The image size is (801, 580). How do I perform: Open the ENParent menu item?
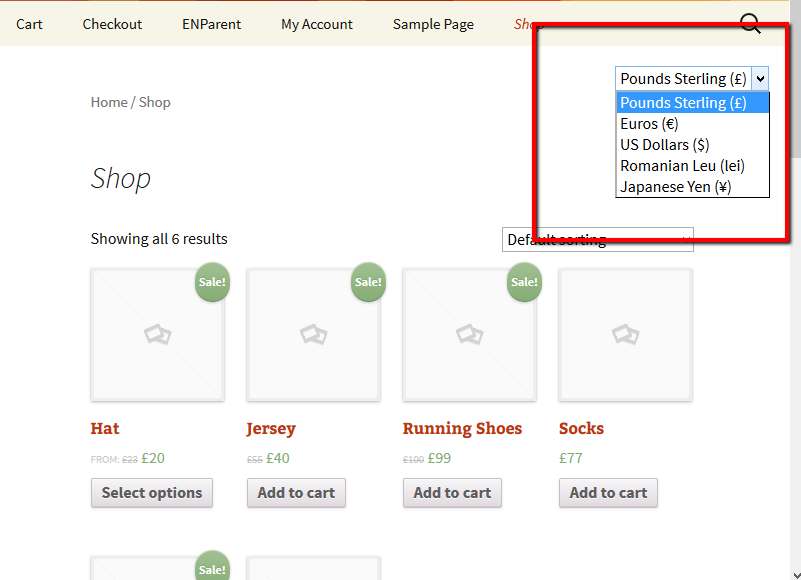click(211, 24)
